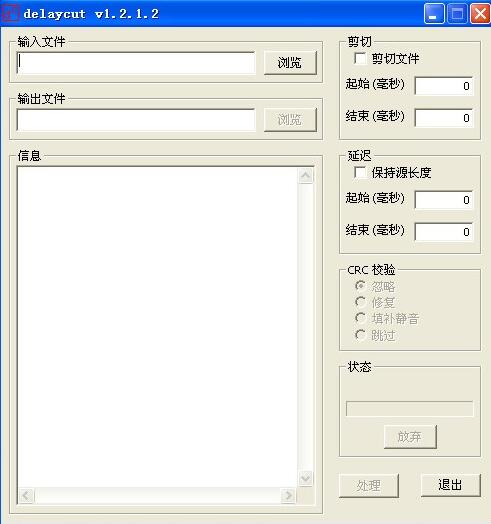Enable the 剪切文件 checkbox
This screenshot has width=491, height=524.
(360, 58)
